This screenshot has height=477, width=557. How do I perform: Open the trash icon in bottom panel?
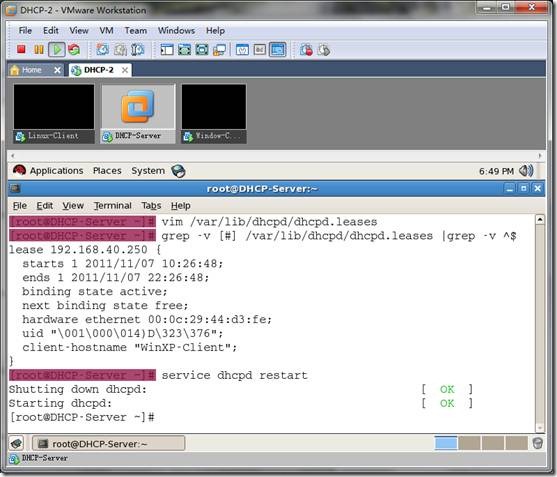click(x=537, y=443)
